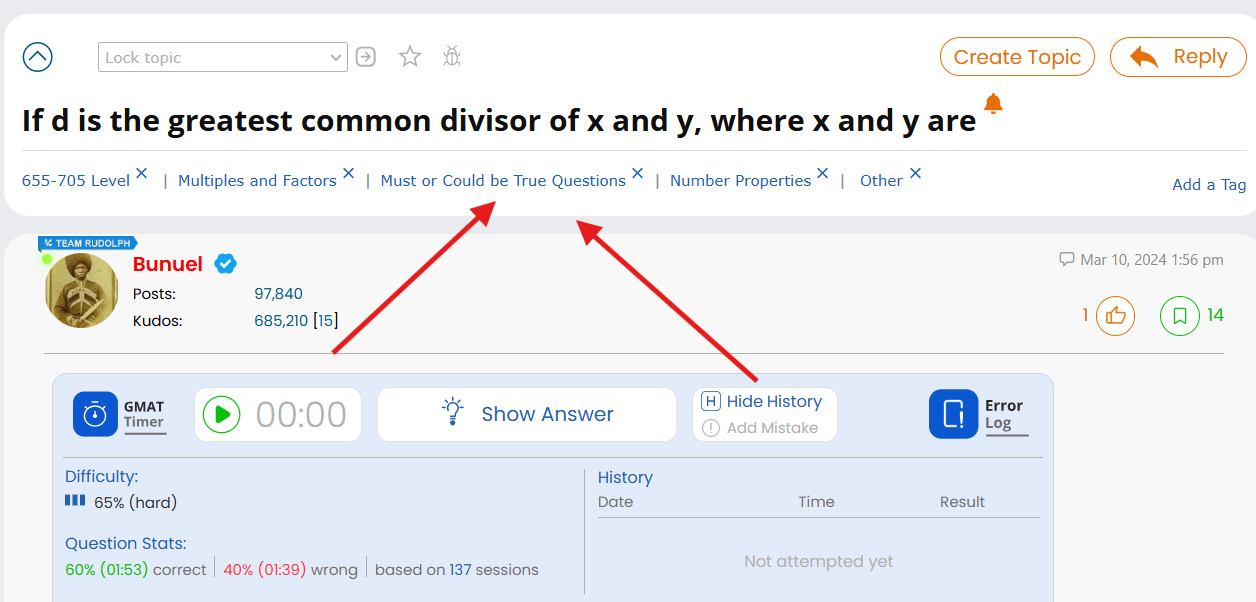The width and height of the screenshot is (1256, 602).
Task: Remove the 655-705 Level tag
Action: [x=142, y=173]
